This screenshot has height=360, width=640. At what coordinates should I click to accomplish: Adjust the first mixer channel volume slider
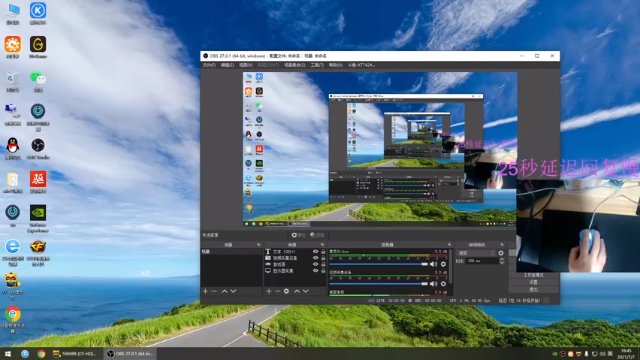coord(378,264)
